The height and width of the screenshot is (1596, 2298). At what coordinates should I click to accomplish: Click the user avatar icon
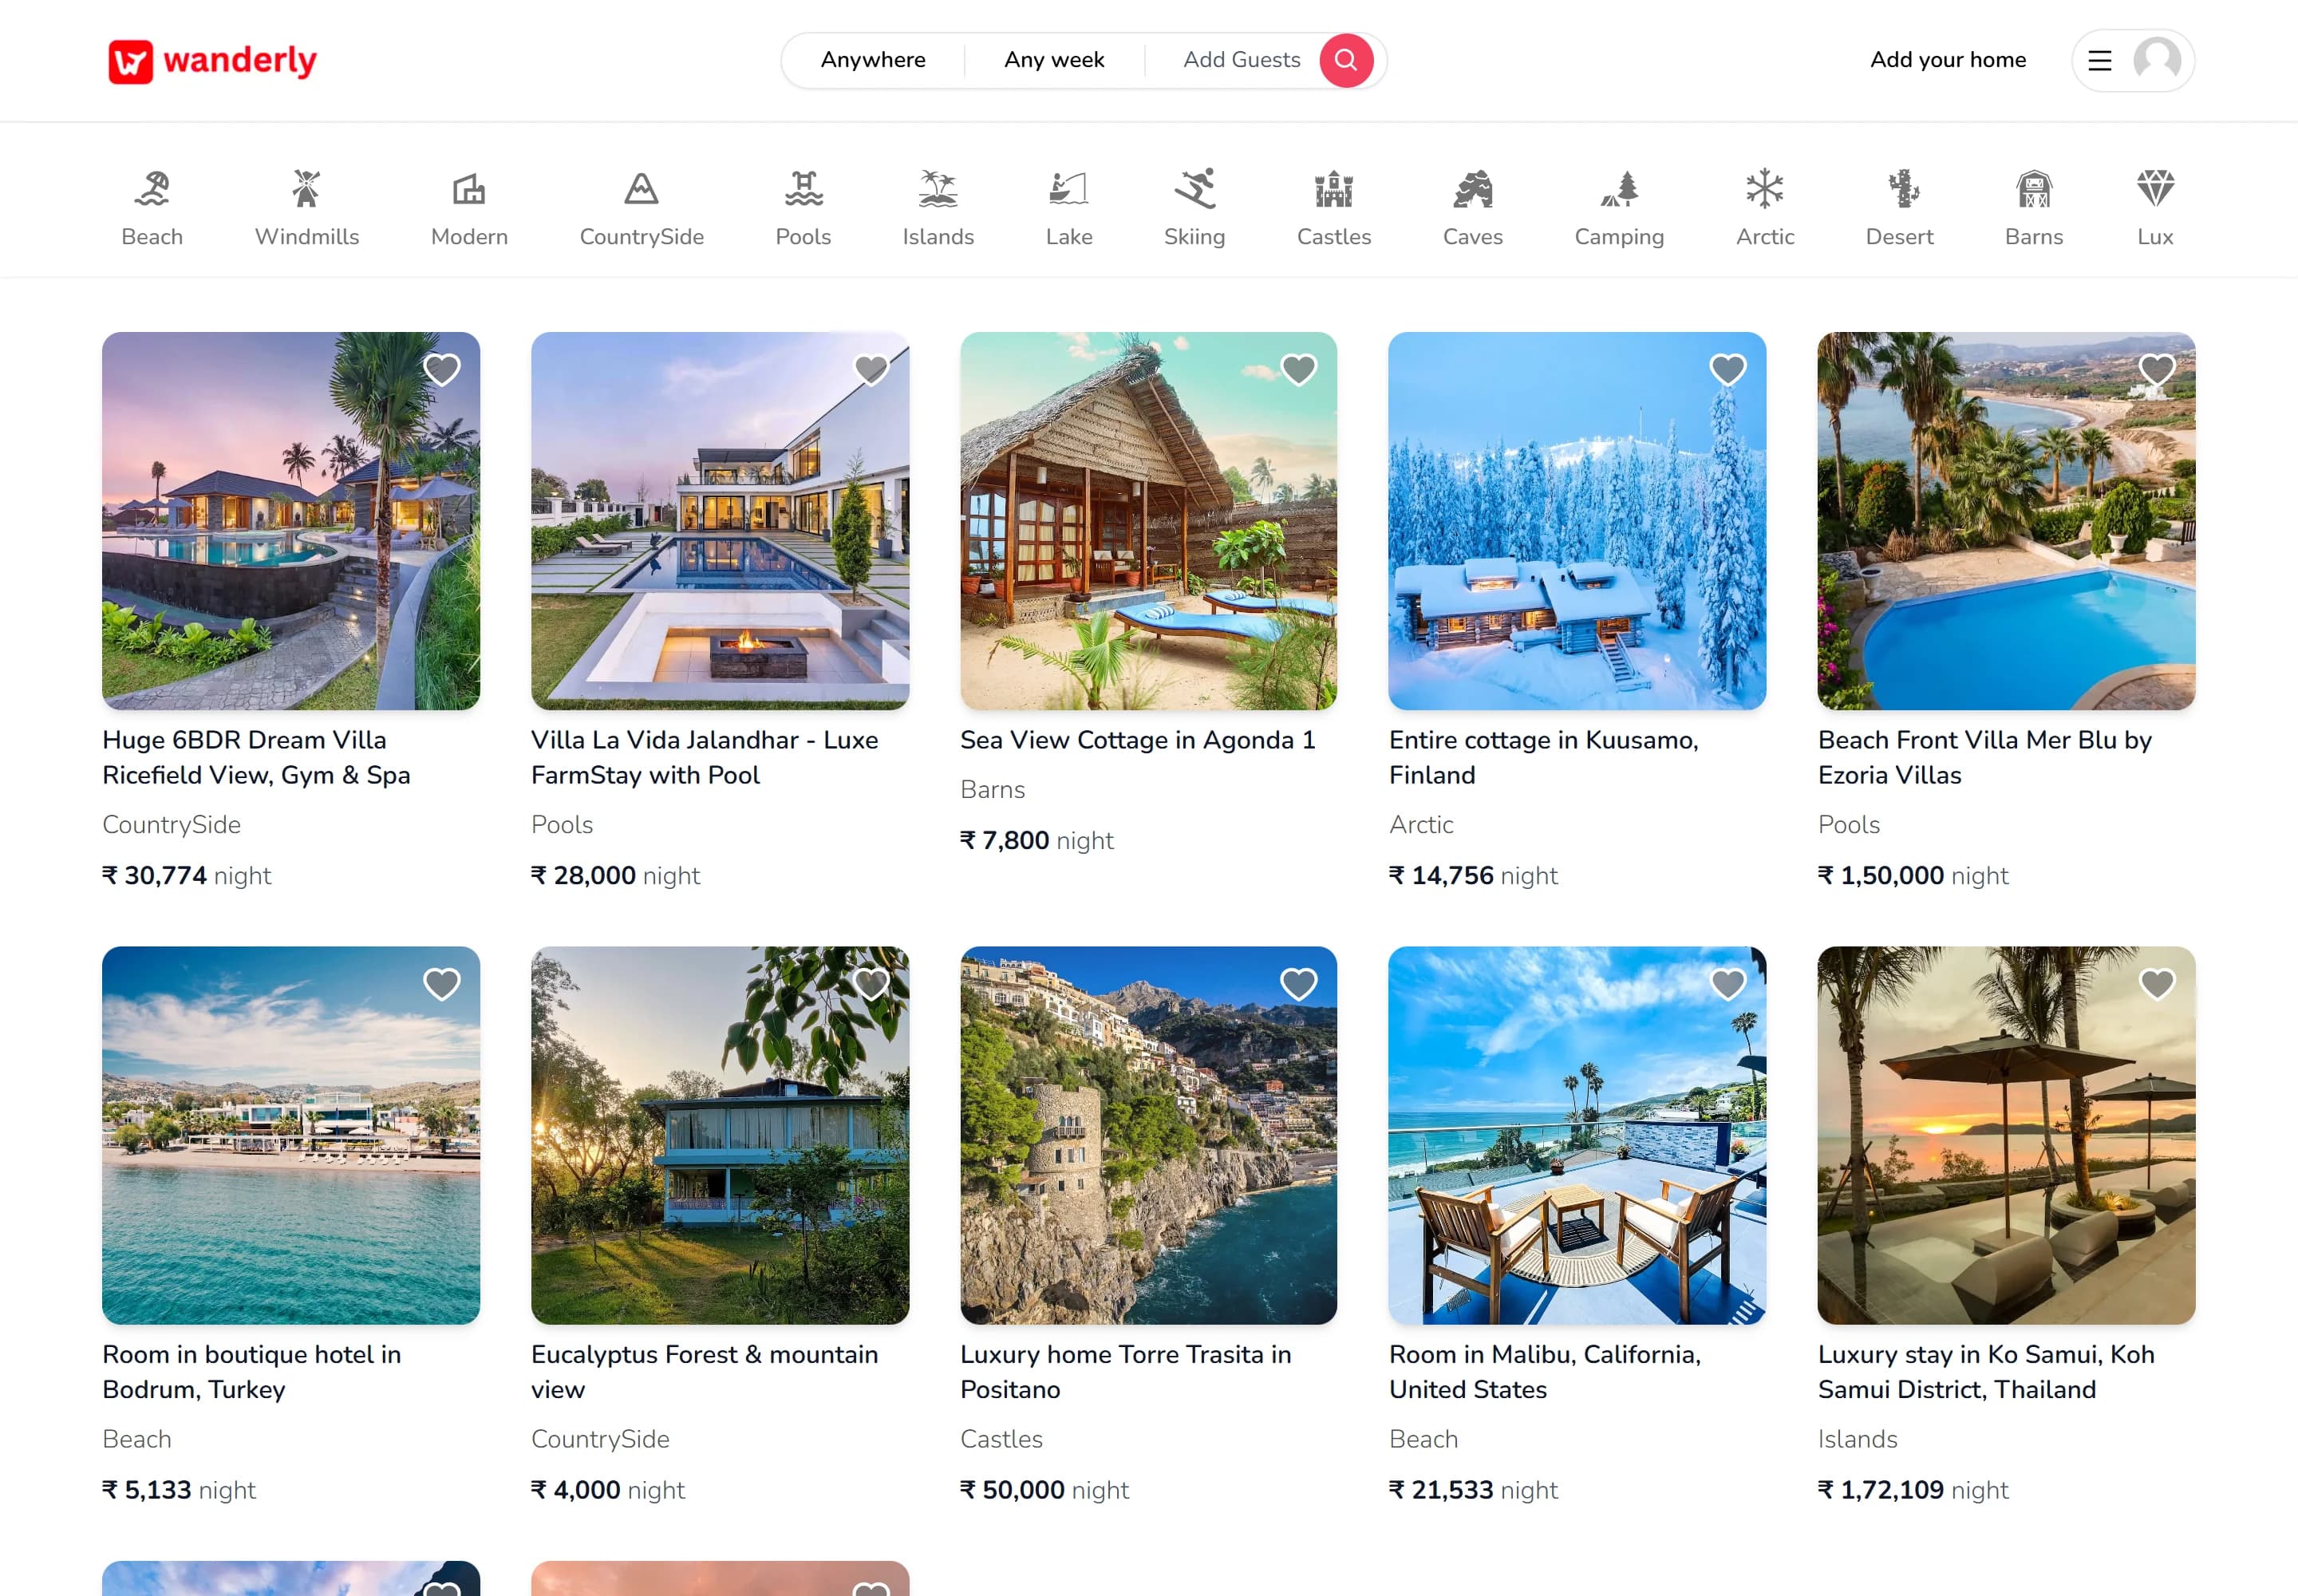(x=2156, y=60)
